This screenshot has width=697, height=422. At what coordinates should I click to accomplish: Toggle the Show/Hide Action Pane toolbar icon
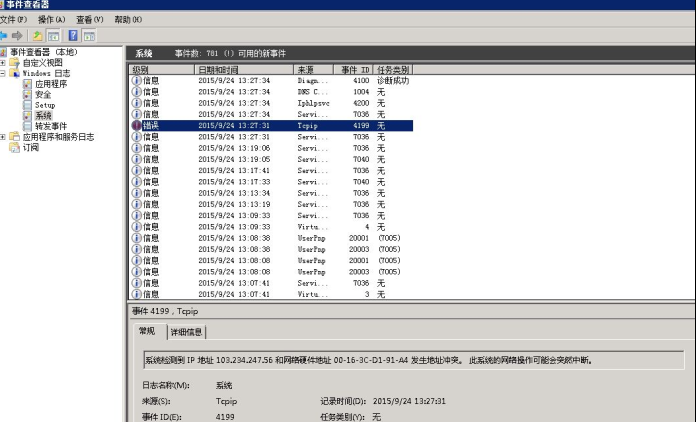point(88,35)
